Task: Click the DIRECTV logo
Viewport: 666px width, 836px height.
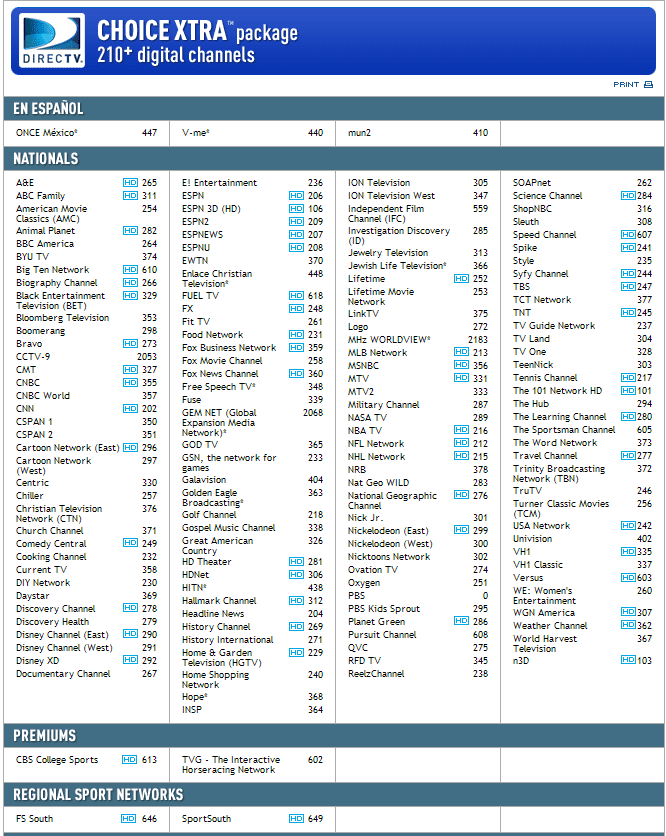Action: [x=52, y=41]
